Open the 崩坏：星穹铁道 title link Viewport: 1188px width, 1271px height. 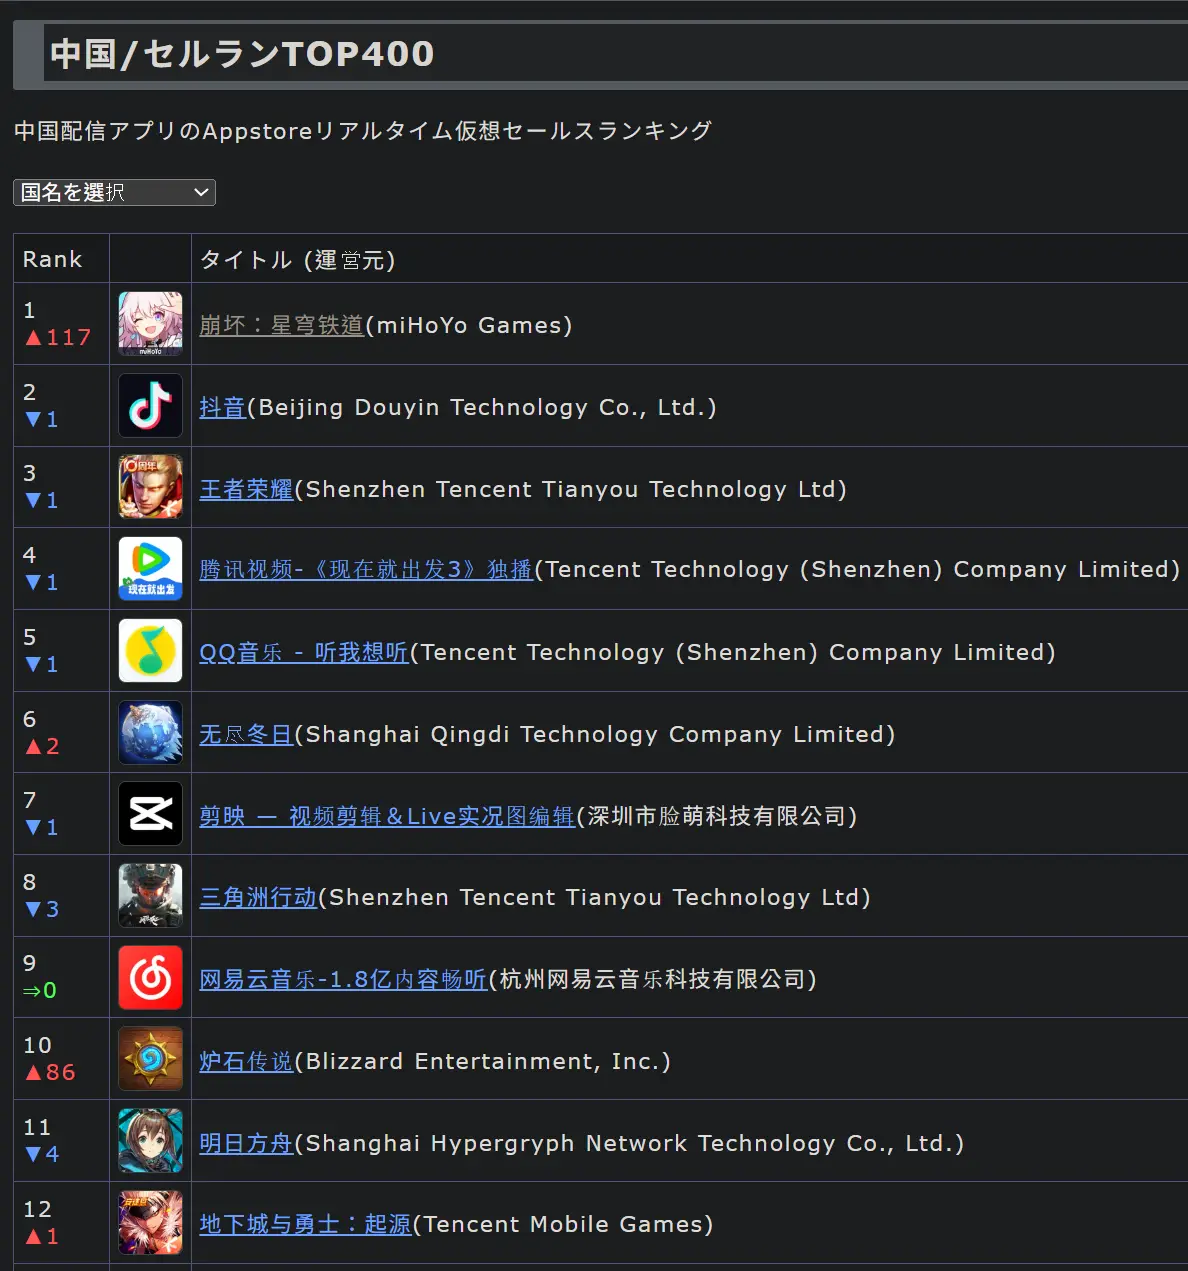[282, 326]
